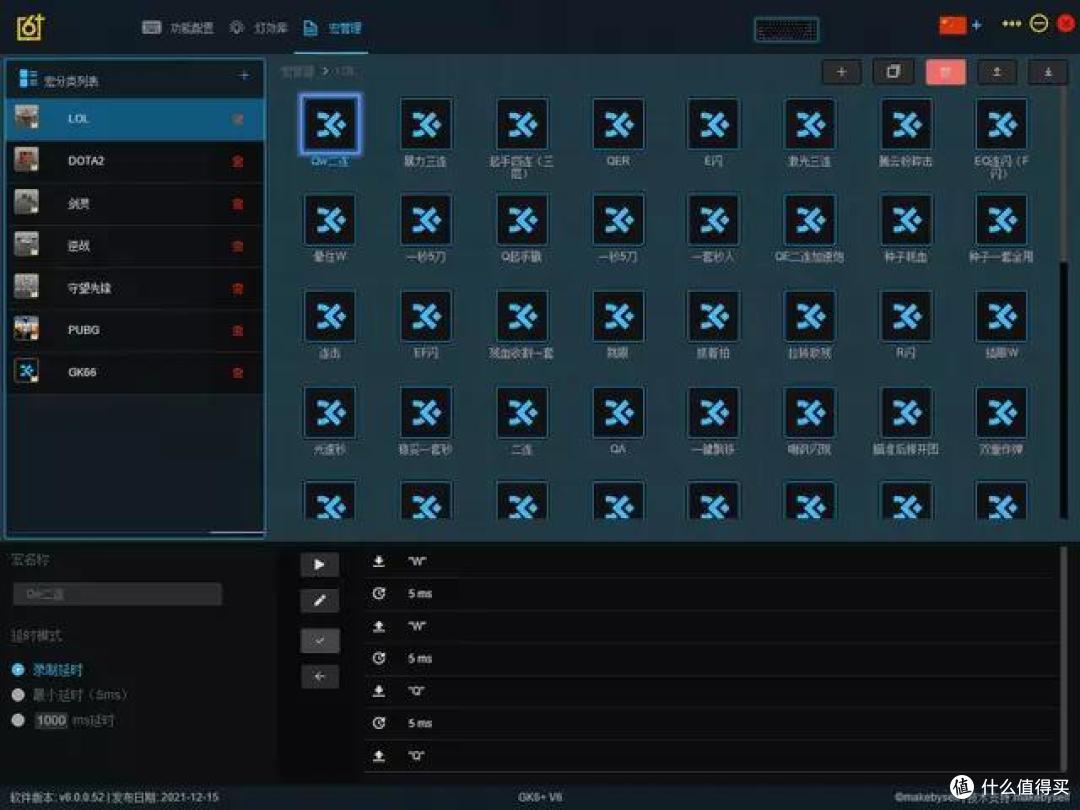Select the "Q" key press-down step
This screenshot has height=810, width=1080.
coord(712,691)
